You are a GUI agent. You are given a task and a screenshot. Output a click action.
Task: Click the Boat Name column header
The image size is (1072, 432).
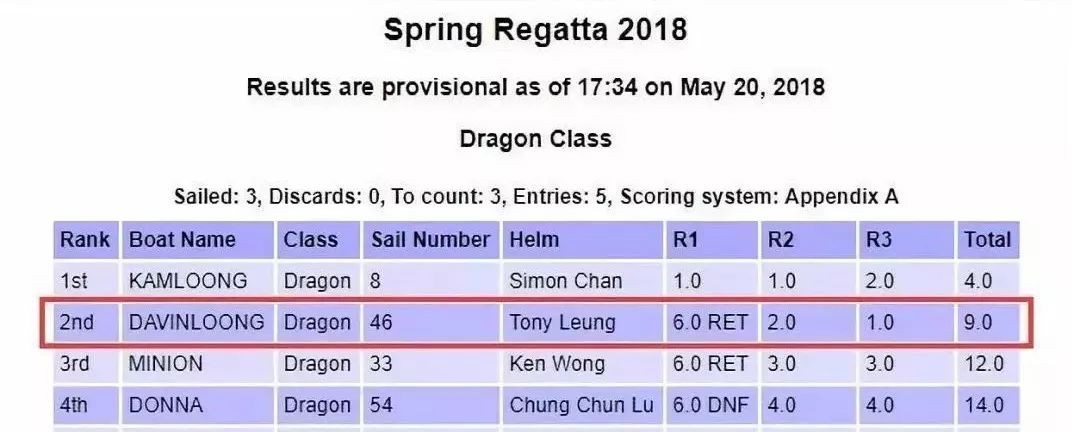click(x=182, y=240)
